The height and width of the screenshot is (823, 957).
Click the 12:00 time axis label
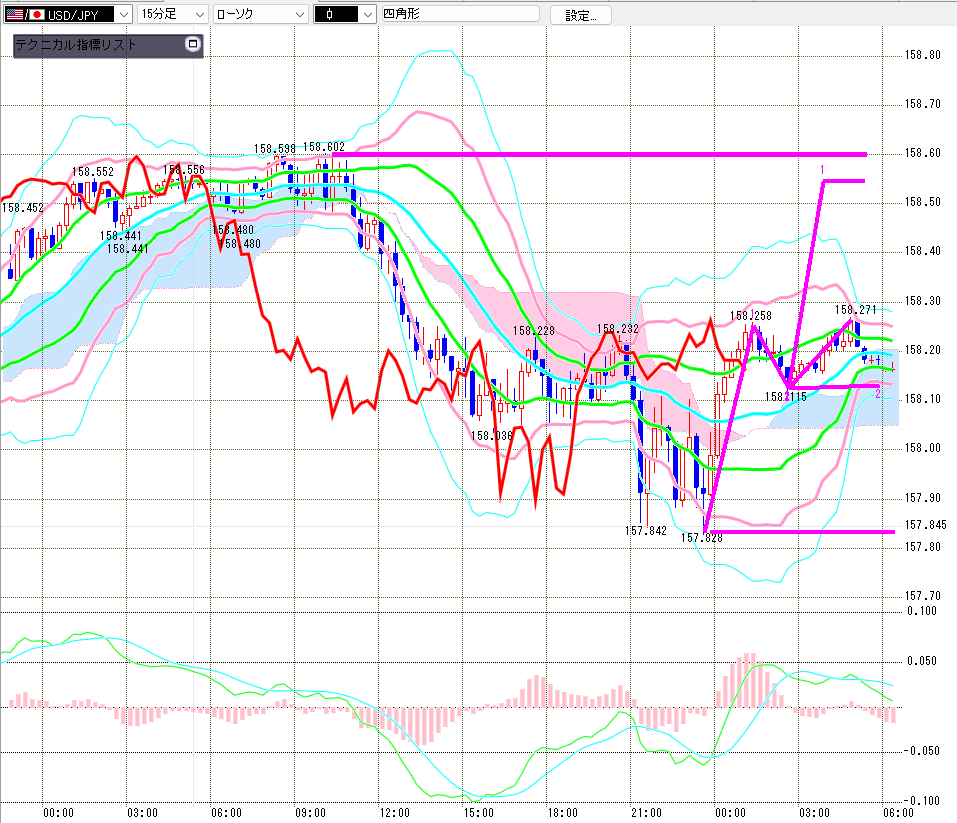395,813
